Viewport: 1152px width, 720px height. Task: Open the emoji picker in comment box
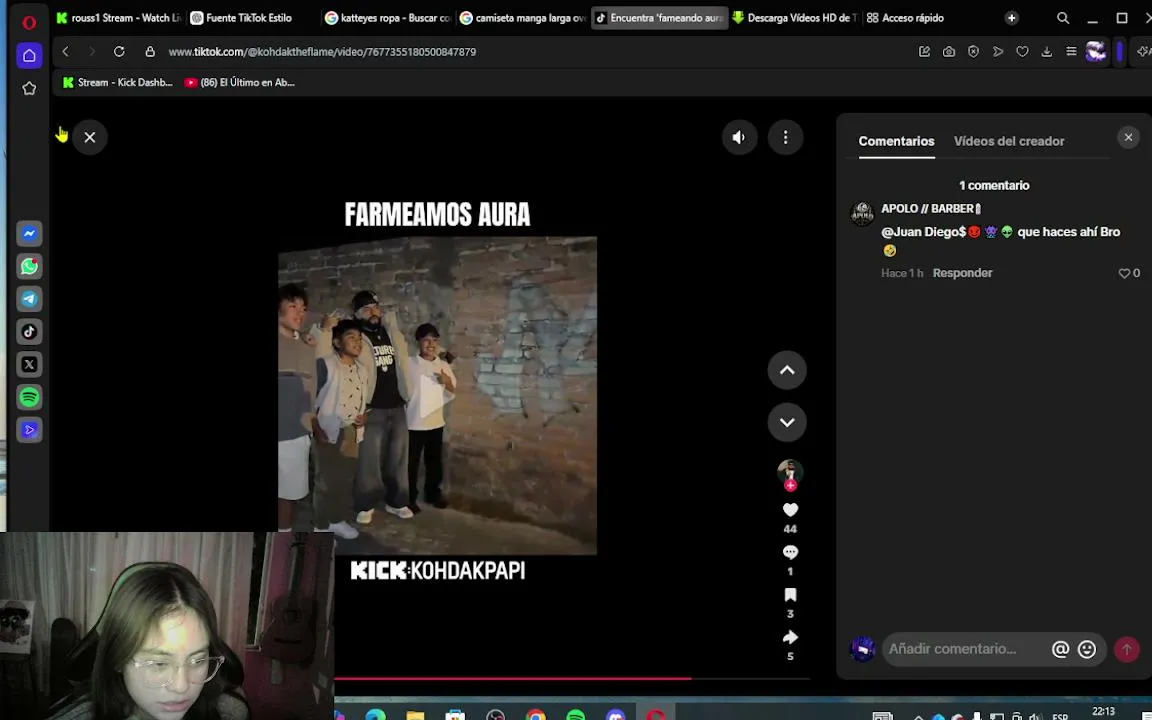[x=1087, y=649]
